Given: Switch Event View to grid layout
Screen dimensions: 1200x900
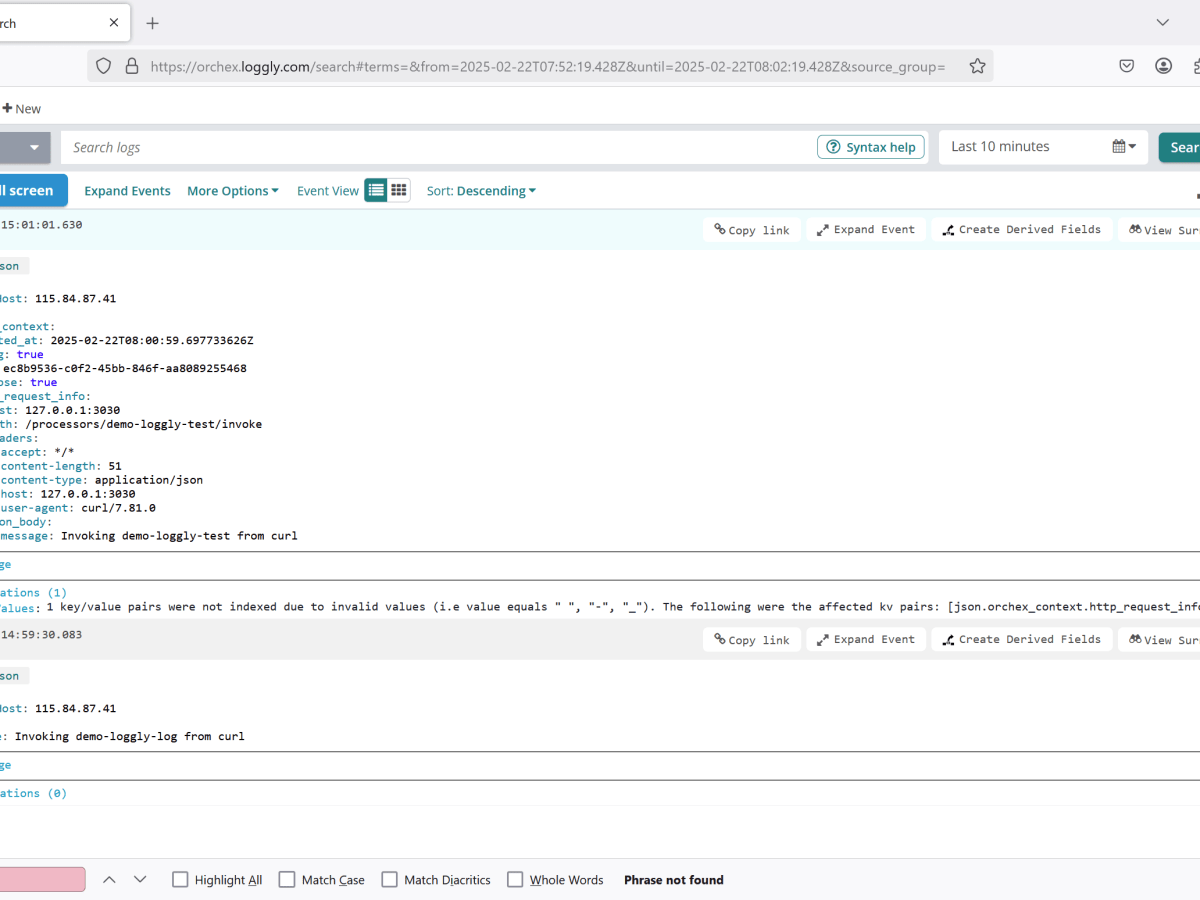Looking at the screenshot, I should tap(399, 189).
